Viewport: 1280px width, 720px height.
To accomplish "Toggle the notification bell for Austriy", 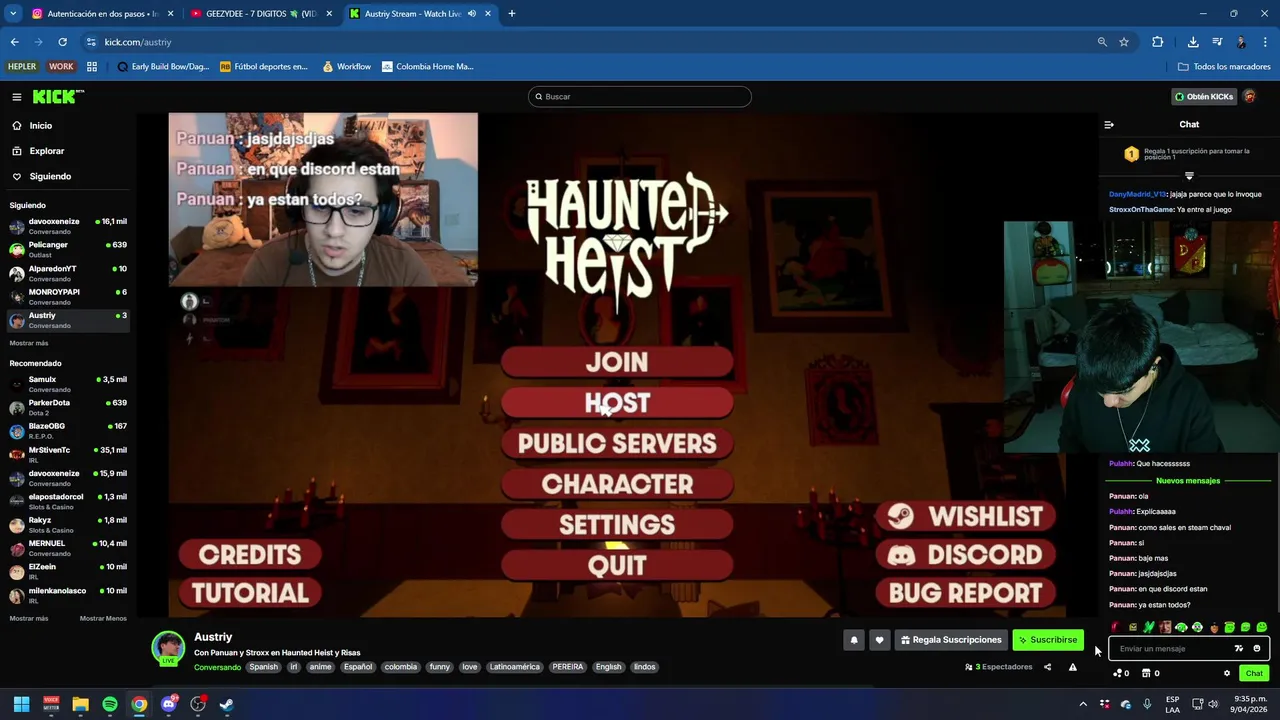I will 854,640.
